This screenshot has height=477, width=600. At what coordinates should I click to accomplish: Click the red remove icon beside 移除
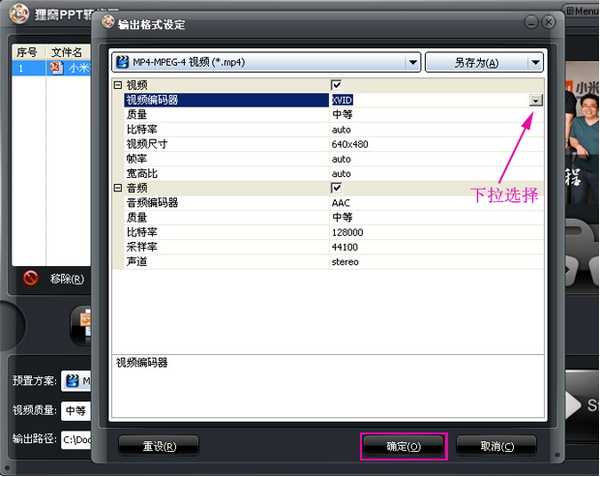pos(31,278)
